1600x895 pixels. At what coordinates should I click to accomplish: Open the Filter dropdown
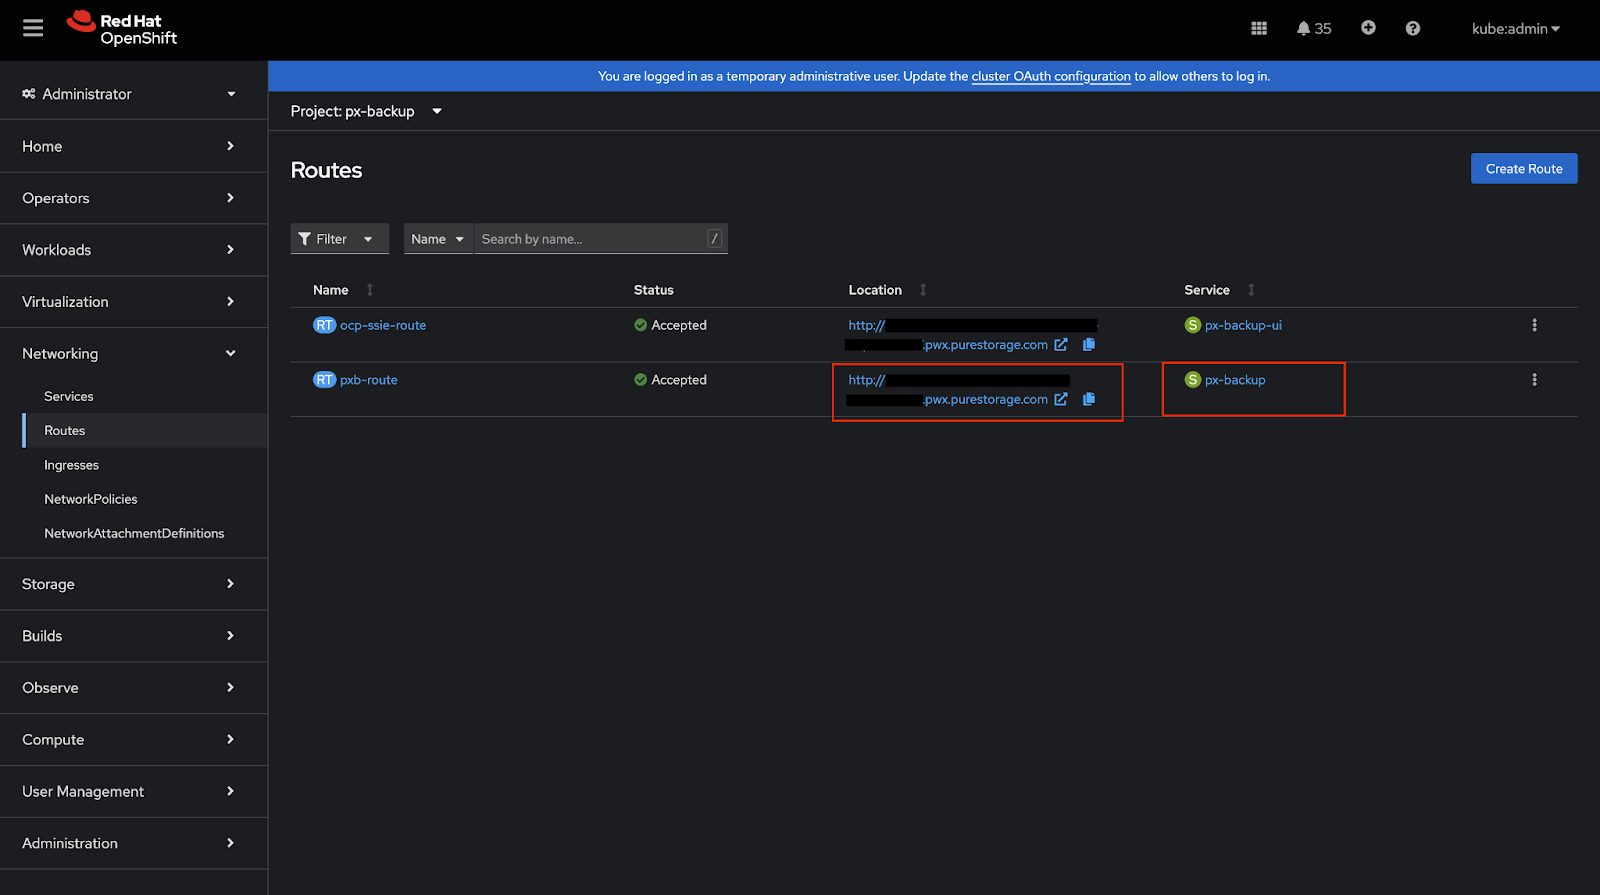tap(339, 239)
